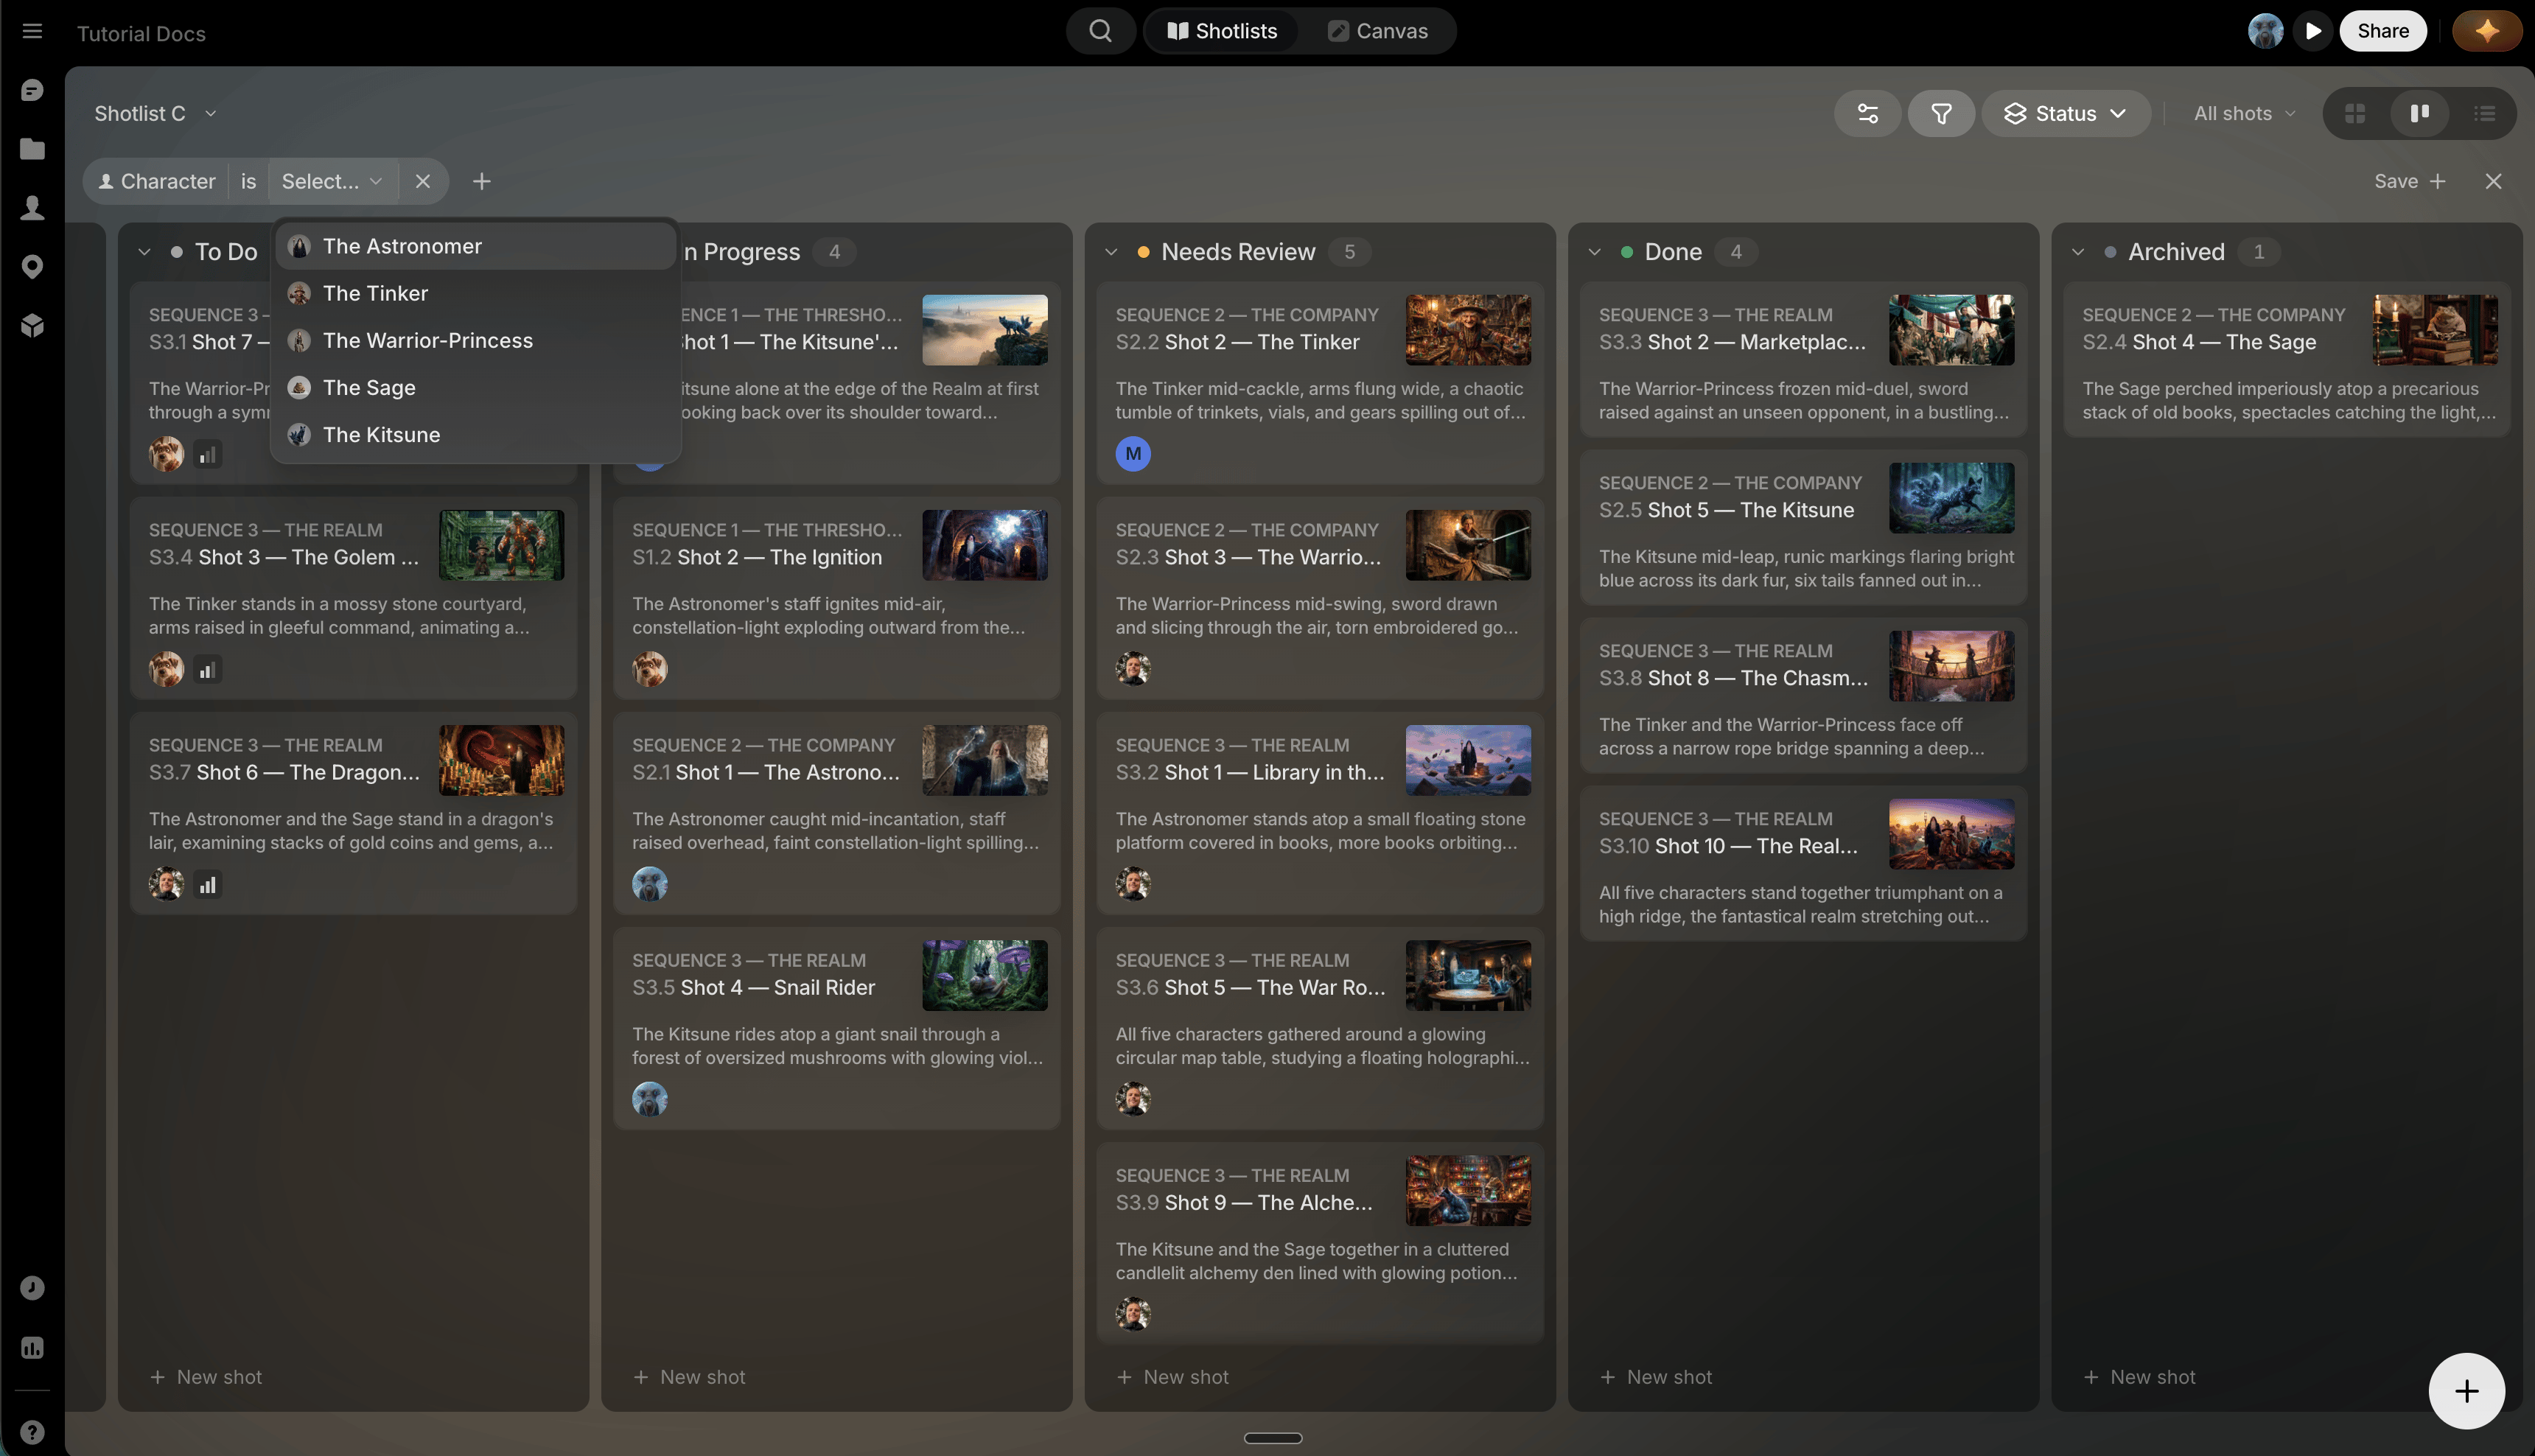Open the chart stats icon in sidebar

click(32, 1348)
